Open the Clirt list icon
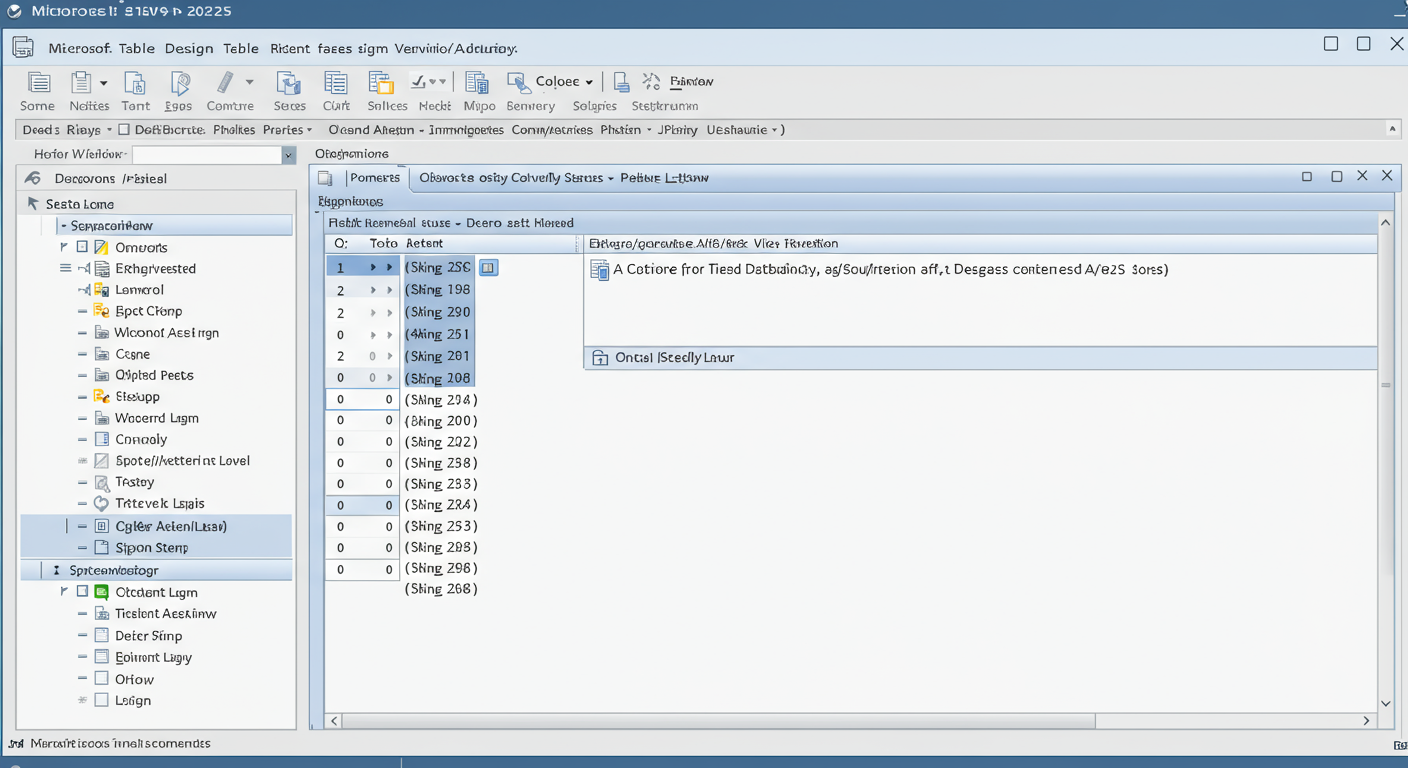The width and height of the screenshot is (1408, 768). tap(336, 84)
